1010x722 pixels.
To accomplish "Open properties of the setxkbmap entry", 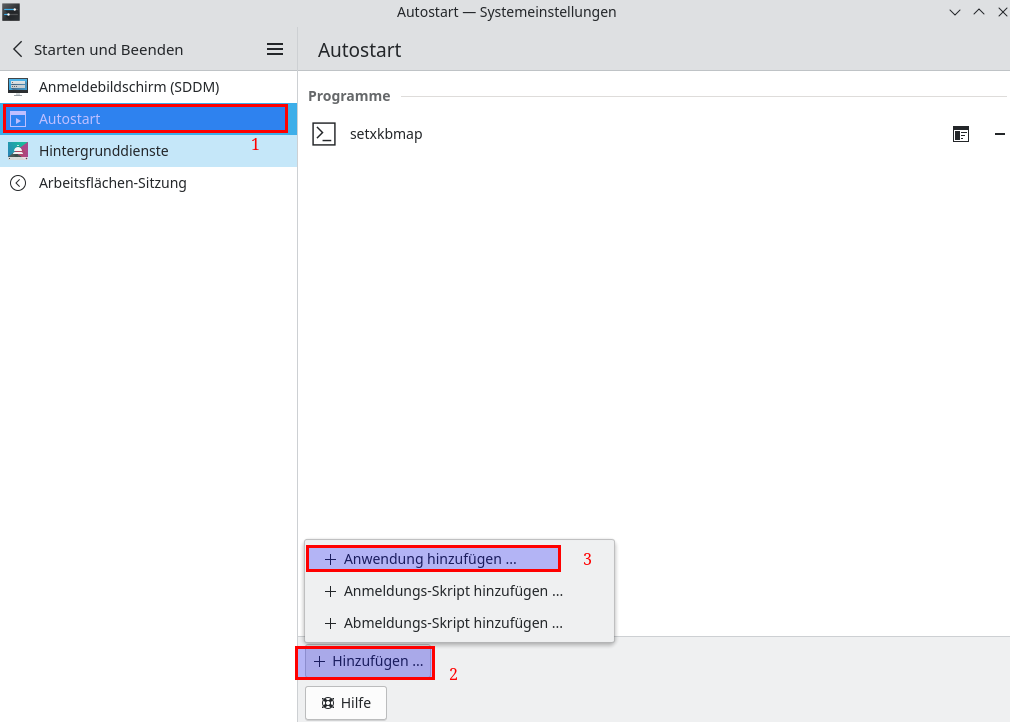I will tap(961, 134).
